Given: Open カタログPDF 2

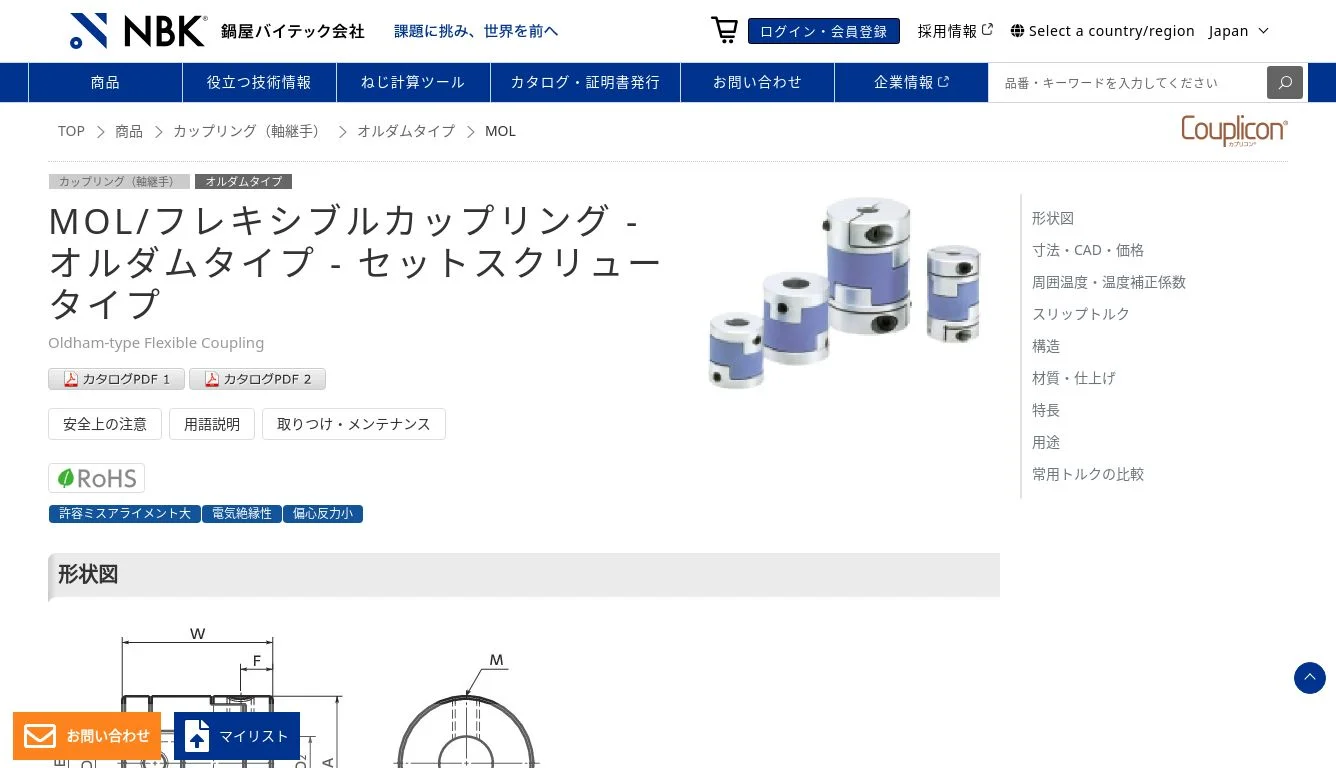Looking at the screenshot, I should (x=257, y=379).
